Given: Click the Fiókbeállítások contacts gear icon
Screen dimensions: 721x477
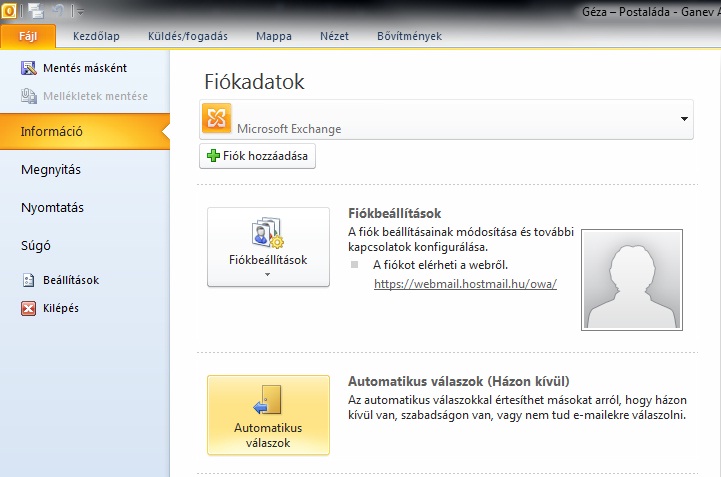Looking at the screenshot, I should point(268,233).
